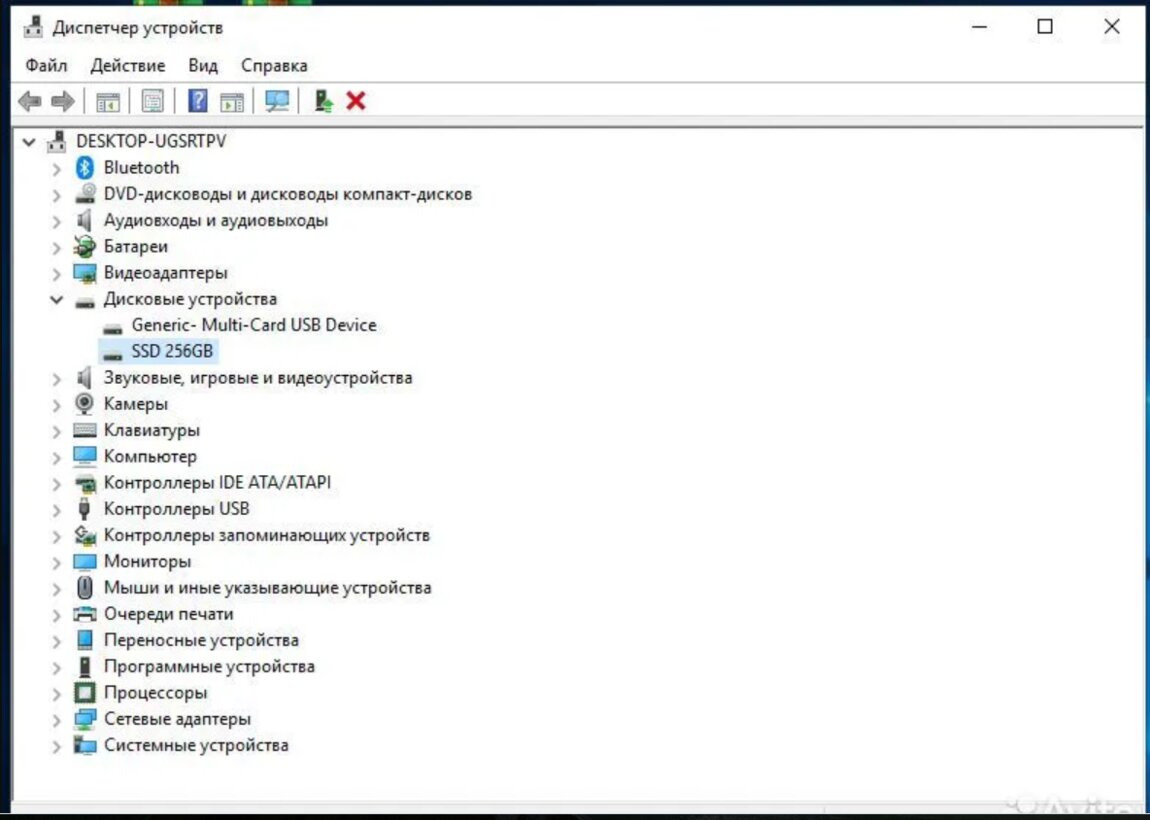This screenshot has width=1150, height=820.
Task: Click the webcam icon beside Камеры
Action: coord(85,404)
